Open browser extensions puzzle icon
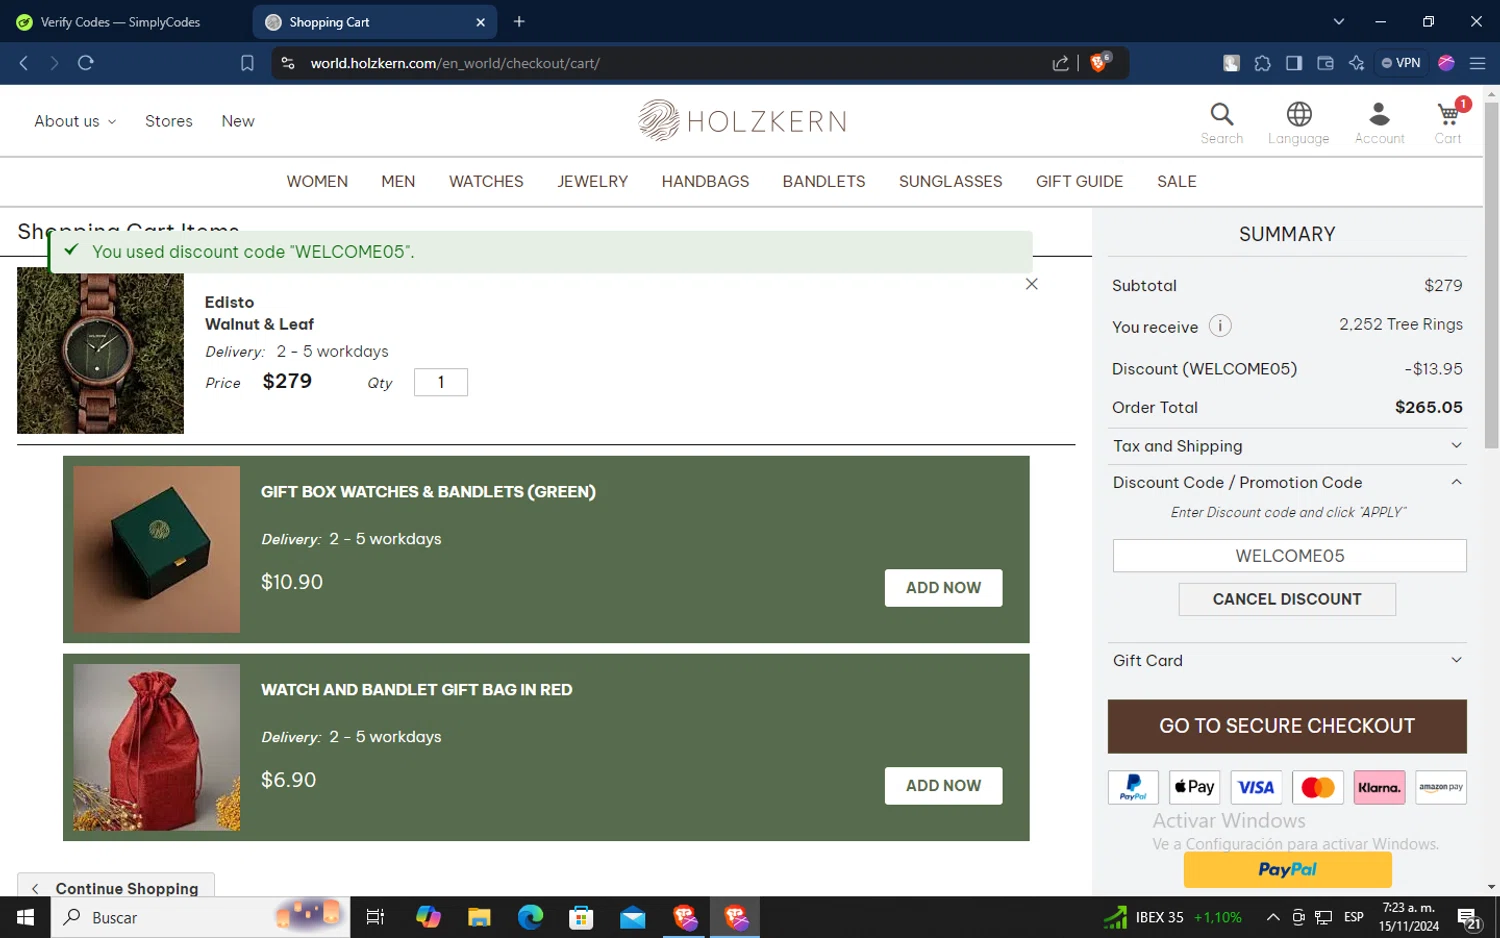The width and height of the screenshot is (1500, 938). tap(1262, 63)
